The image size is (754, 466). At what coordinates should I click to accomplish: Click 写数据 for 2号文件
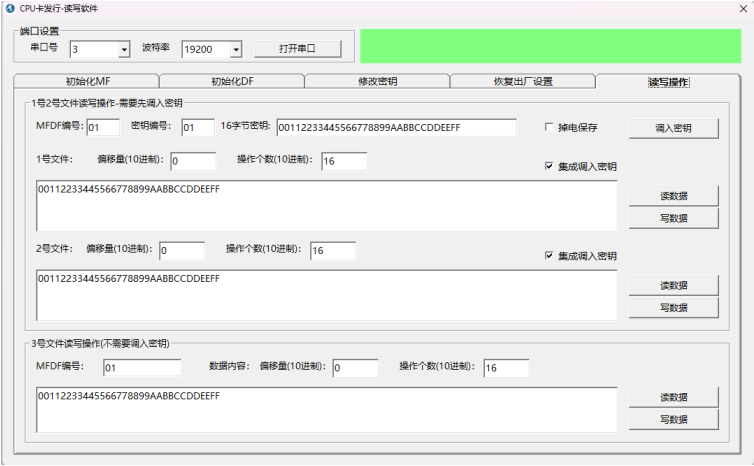point(673,308)
